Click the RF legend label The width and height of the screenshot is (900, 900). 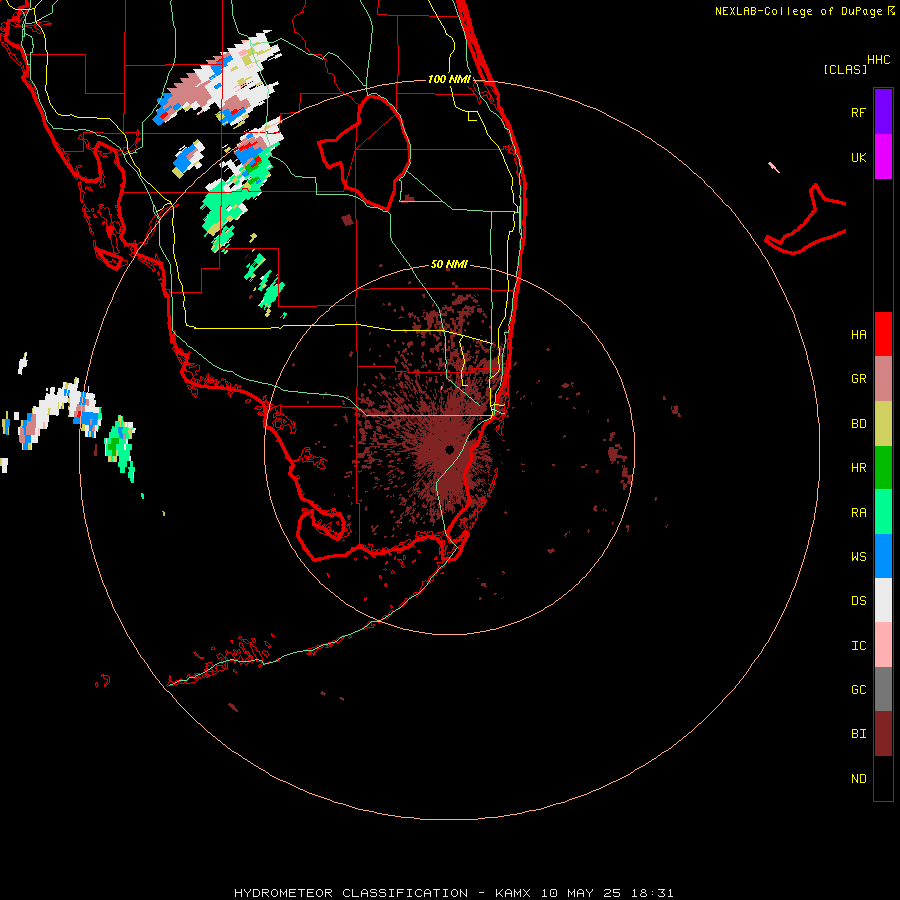858,112
